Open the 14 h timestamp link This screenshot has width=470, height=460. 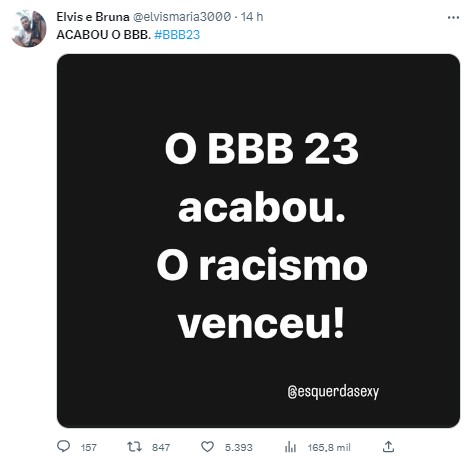252,17
